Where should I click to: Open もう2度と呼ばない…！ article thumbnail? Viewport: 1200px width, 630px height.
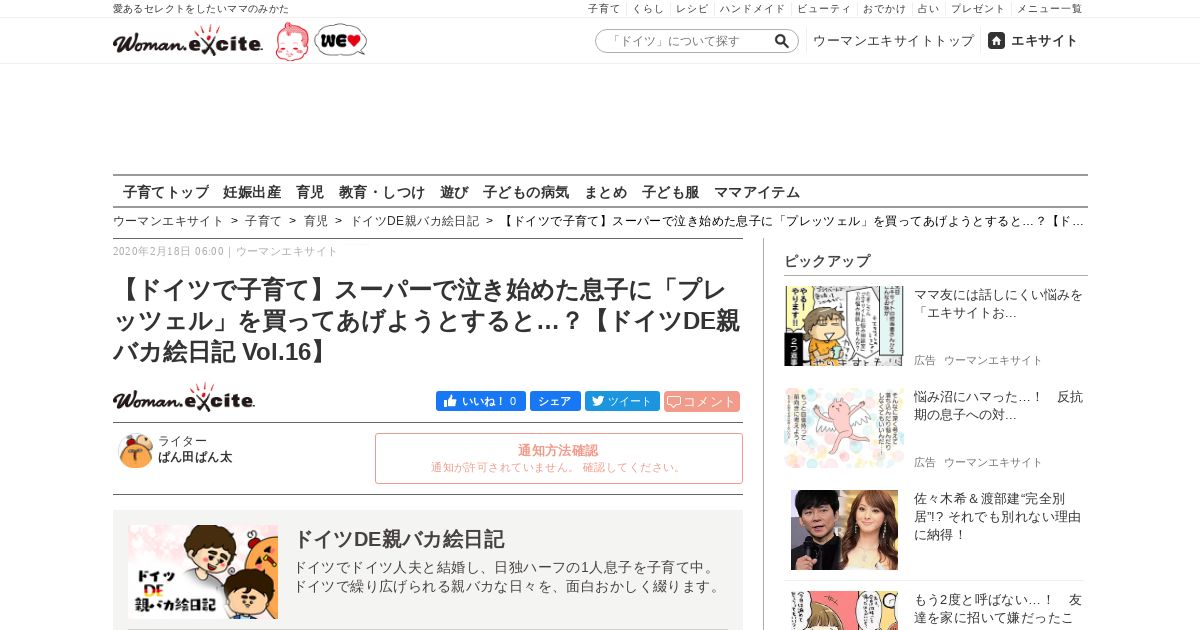tap(844, 610)
